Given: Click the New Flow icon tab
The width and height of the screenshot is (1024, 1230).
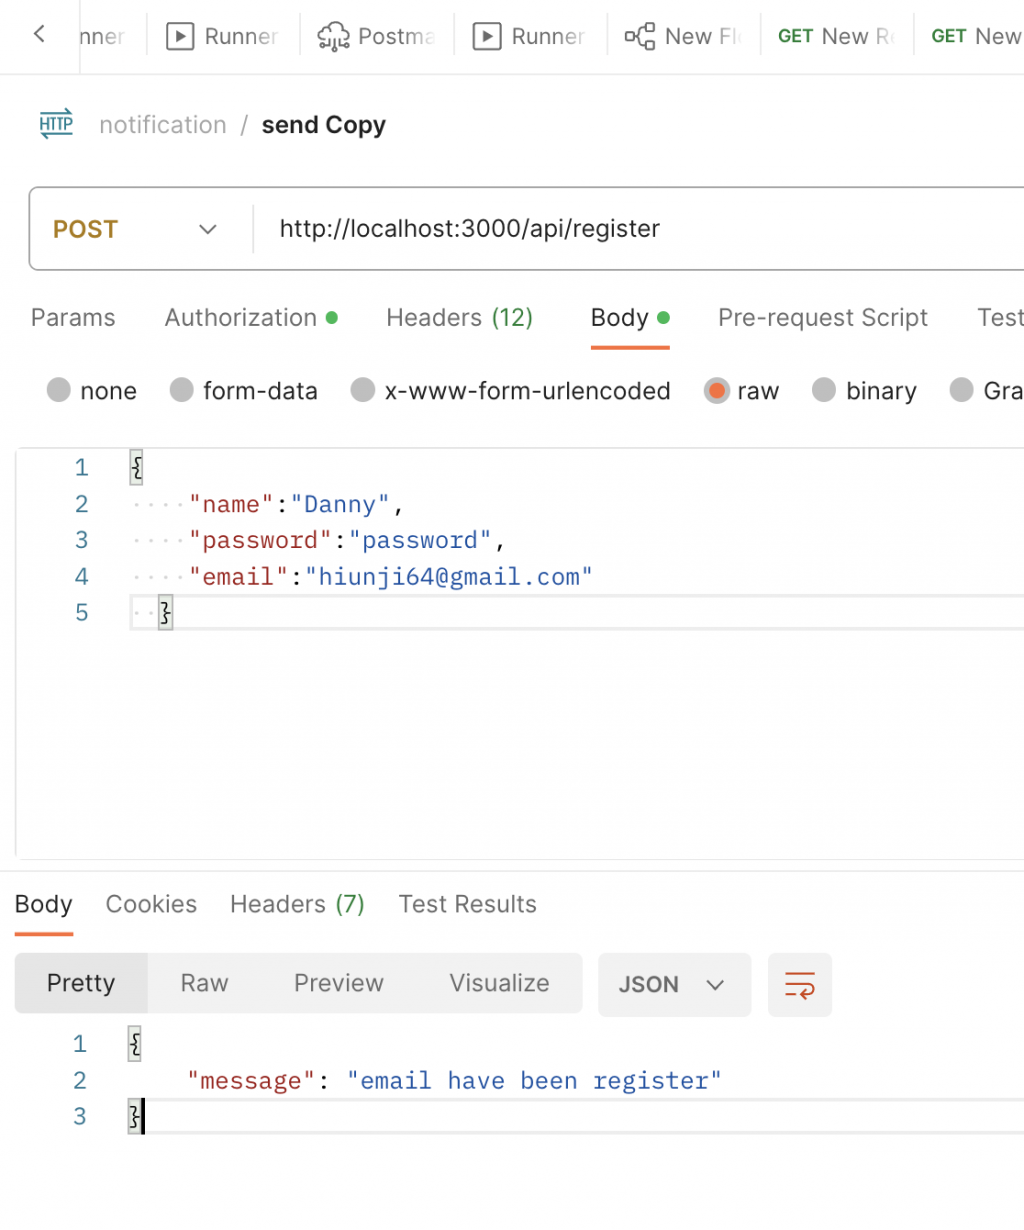Looking at the screenshot, I should 640,37.
